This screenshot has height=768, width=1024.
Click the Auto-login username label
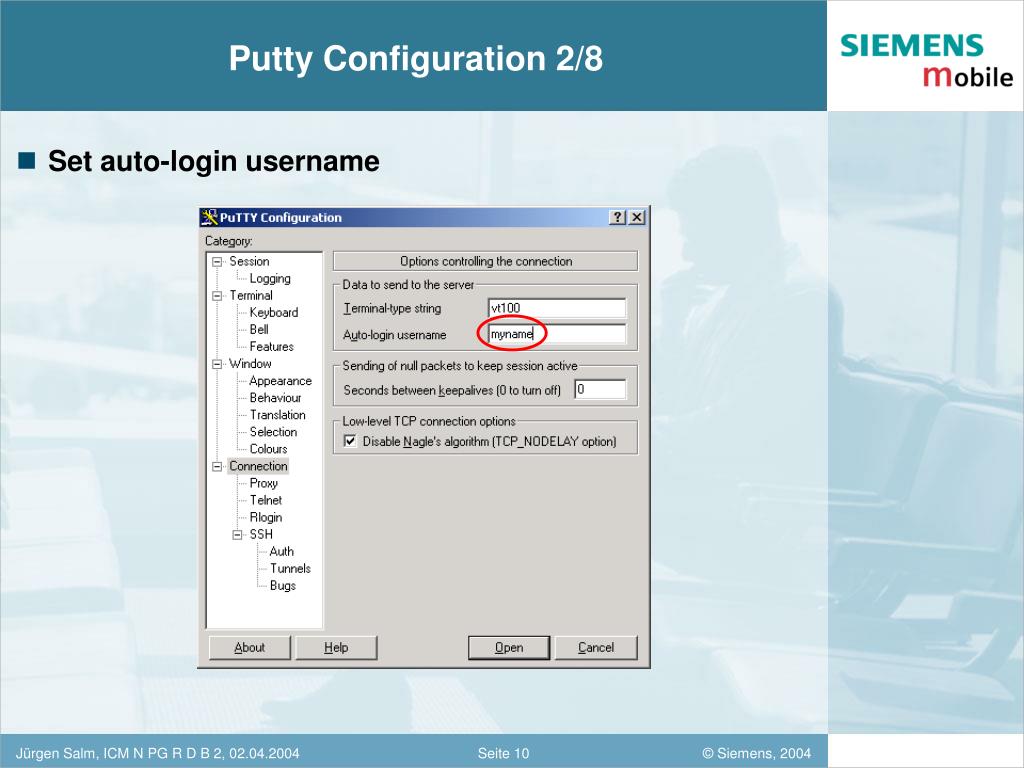click(x=394, y=334)
